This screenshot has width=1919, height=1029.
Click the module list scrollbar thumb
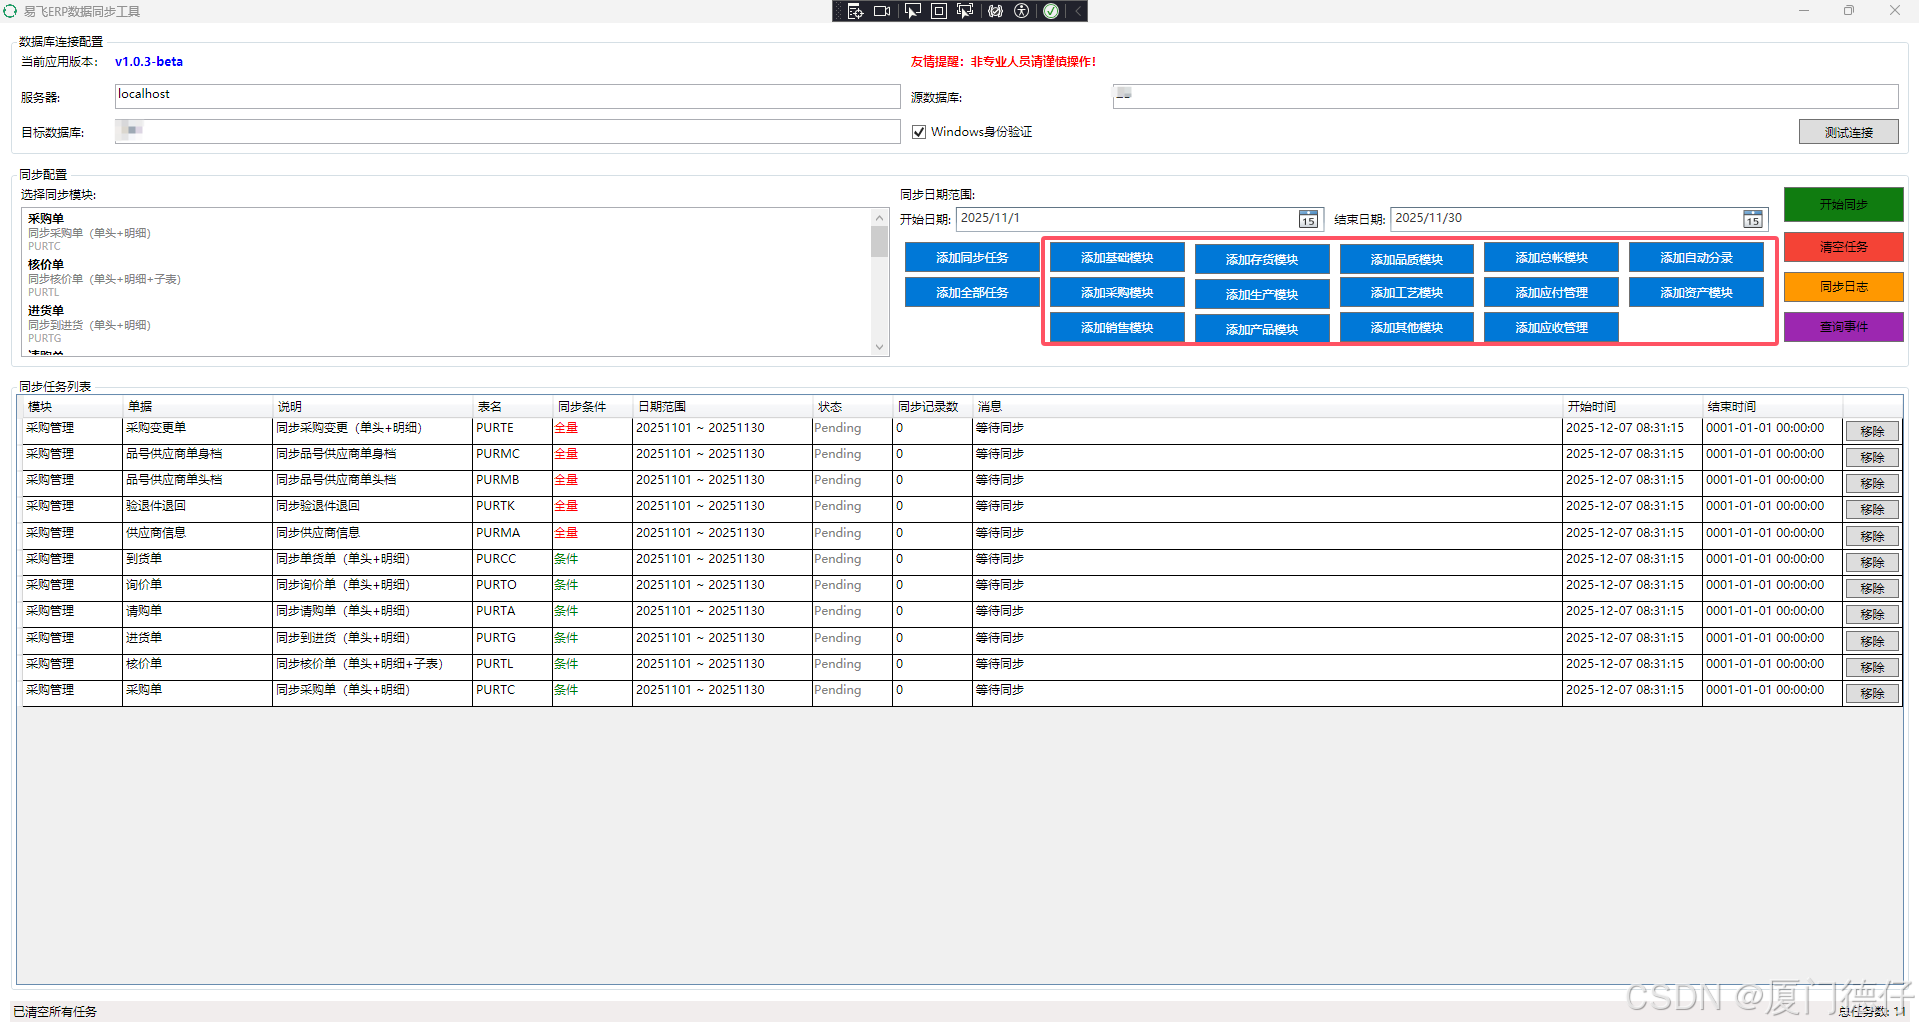click(x=879, y=241)
